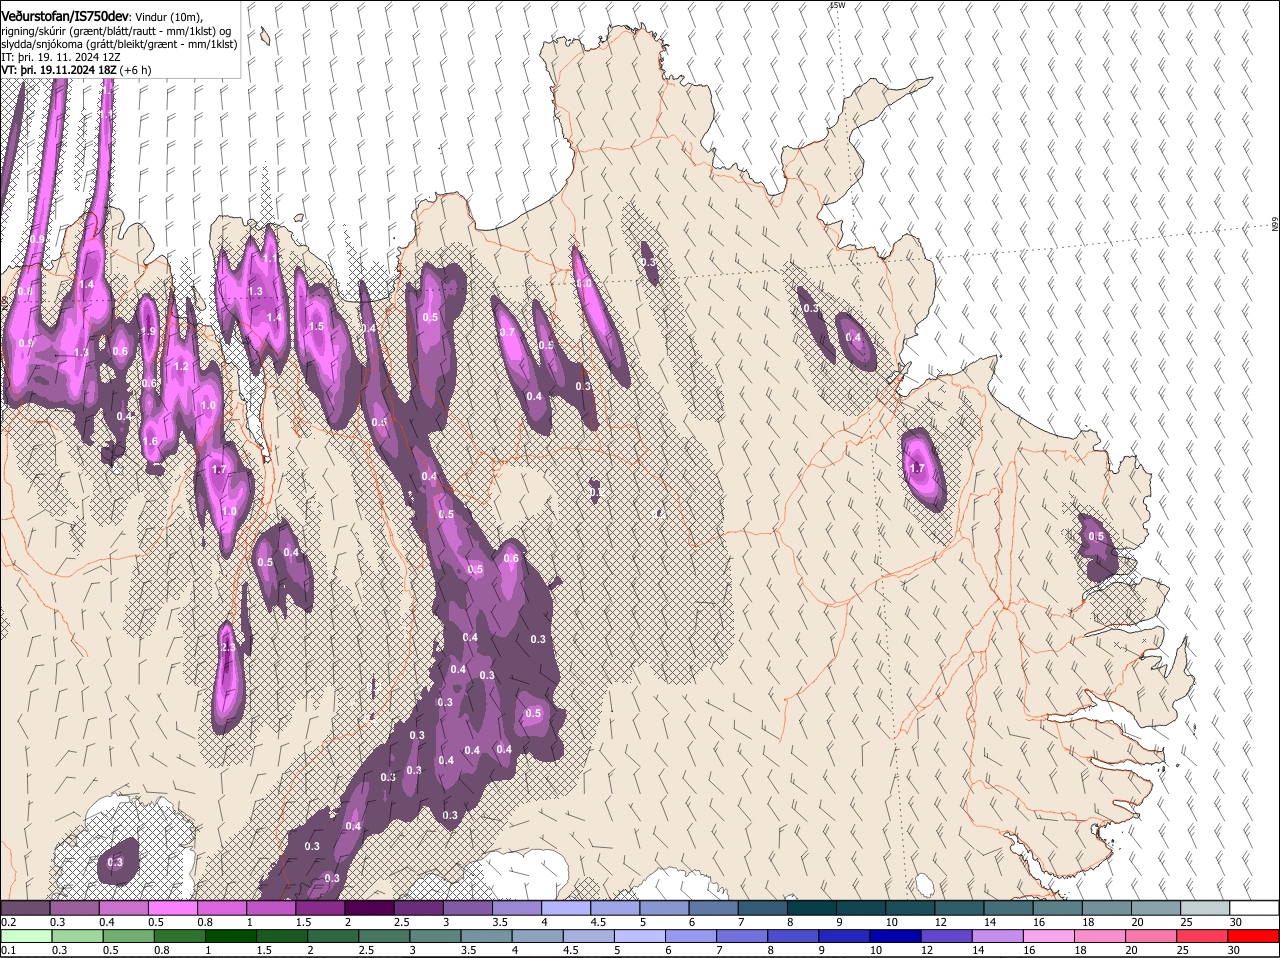
Task: Click the upper legend swatch between 0.2 and 0.3
Action: (x=25, y=907)
